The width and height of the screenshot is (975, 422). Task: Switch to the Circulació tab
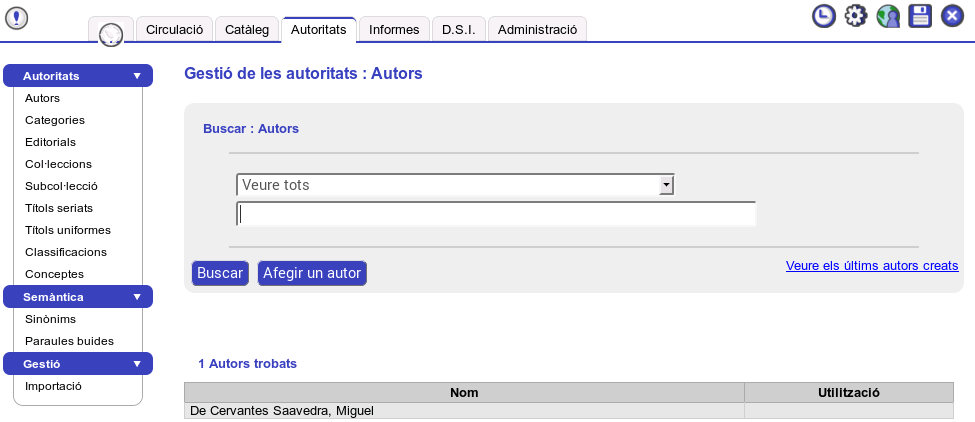coord(174,30)
